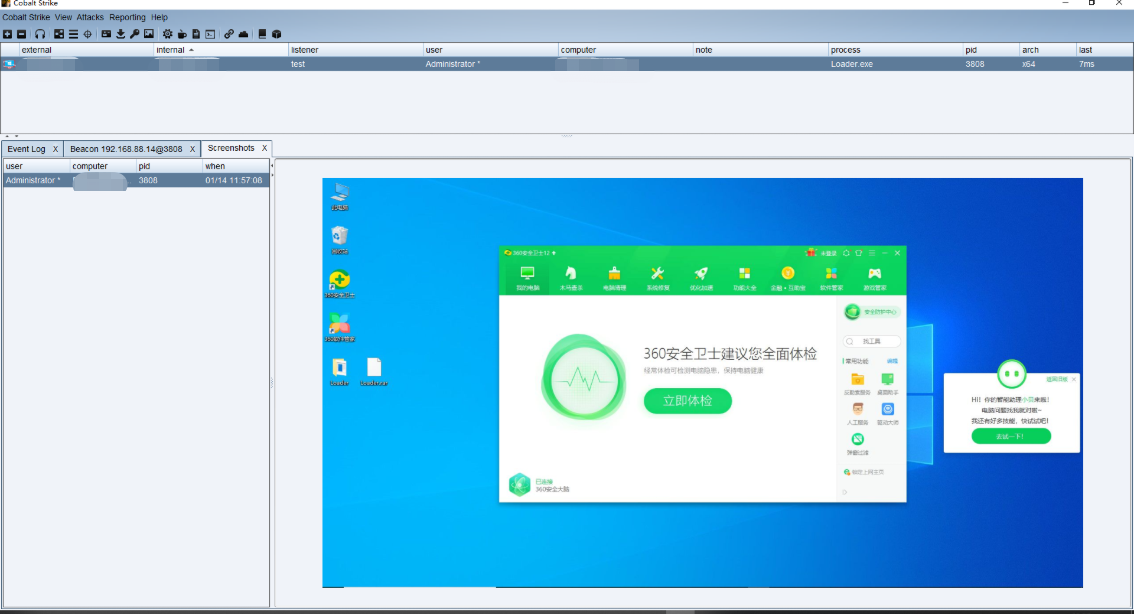Open Screenshots via the picture toolbar icon

click(149, 34)
